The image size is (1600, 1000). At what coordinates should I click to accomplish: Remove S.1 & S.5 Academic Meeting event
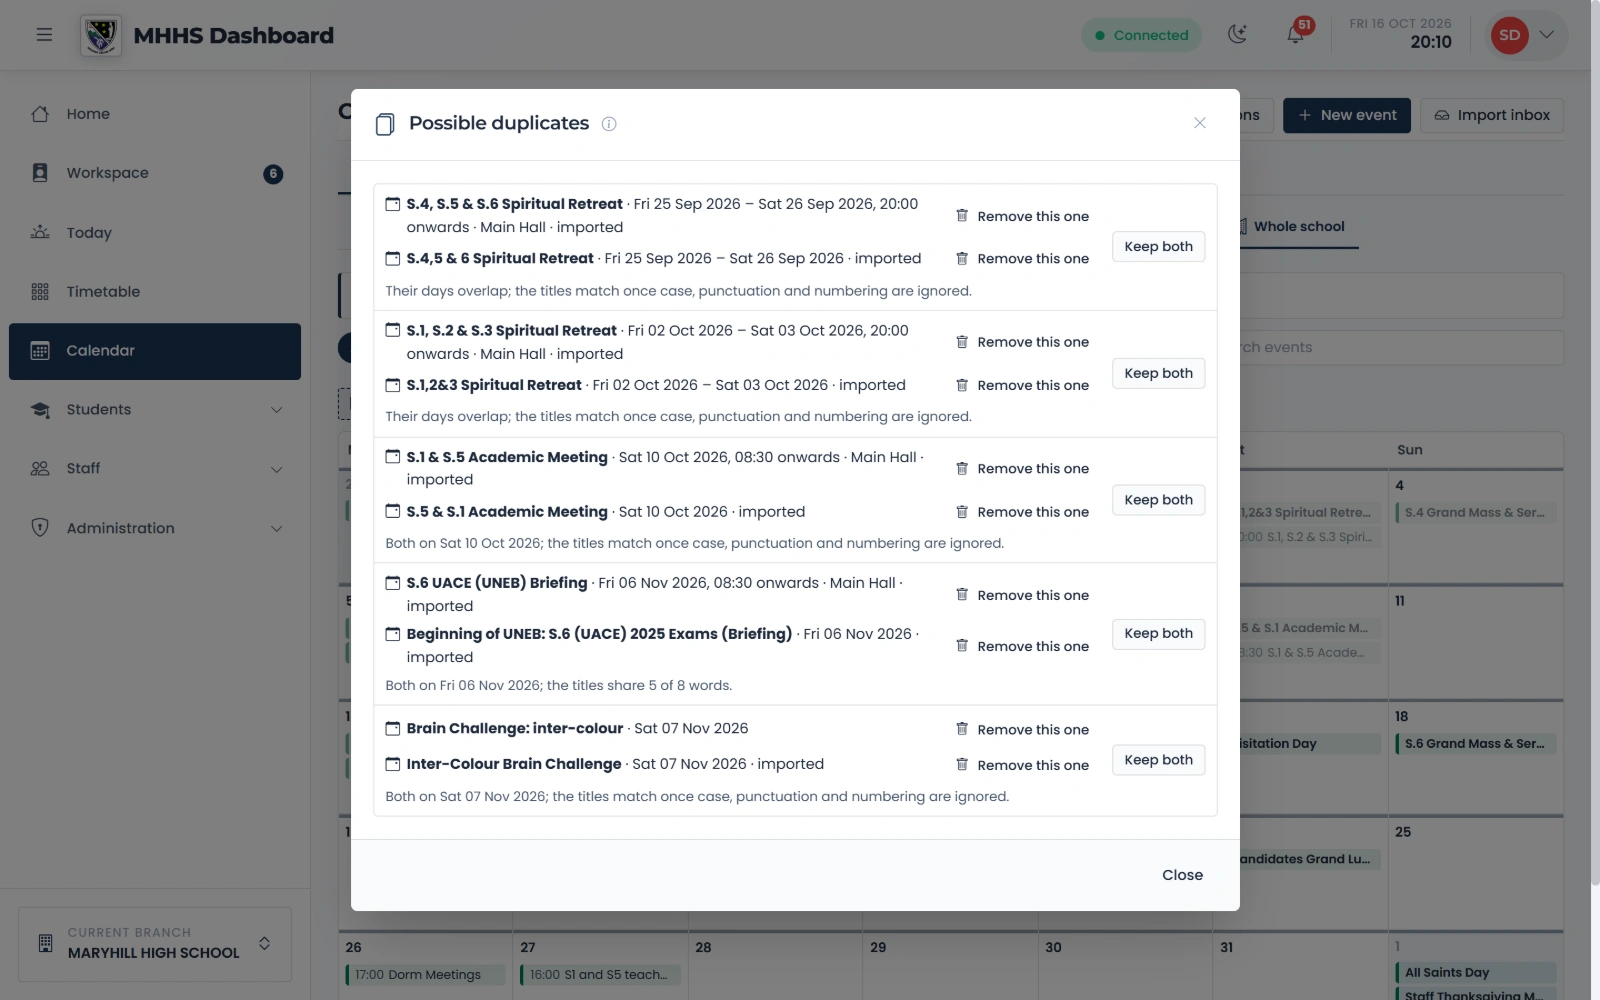(1022, 469)
